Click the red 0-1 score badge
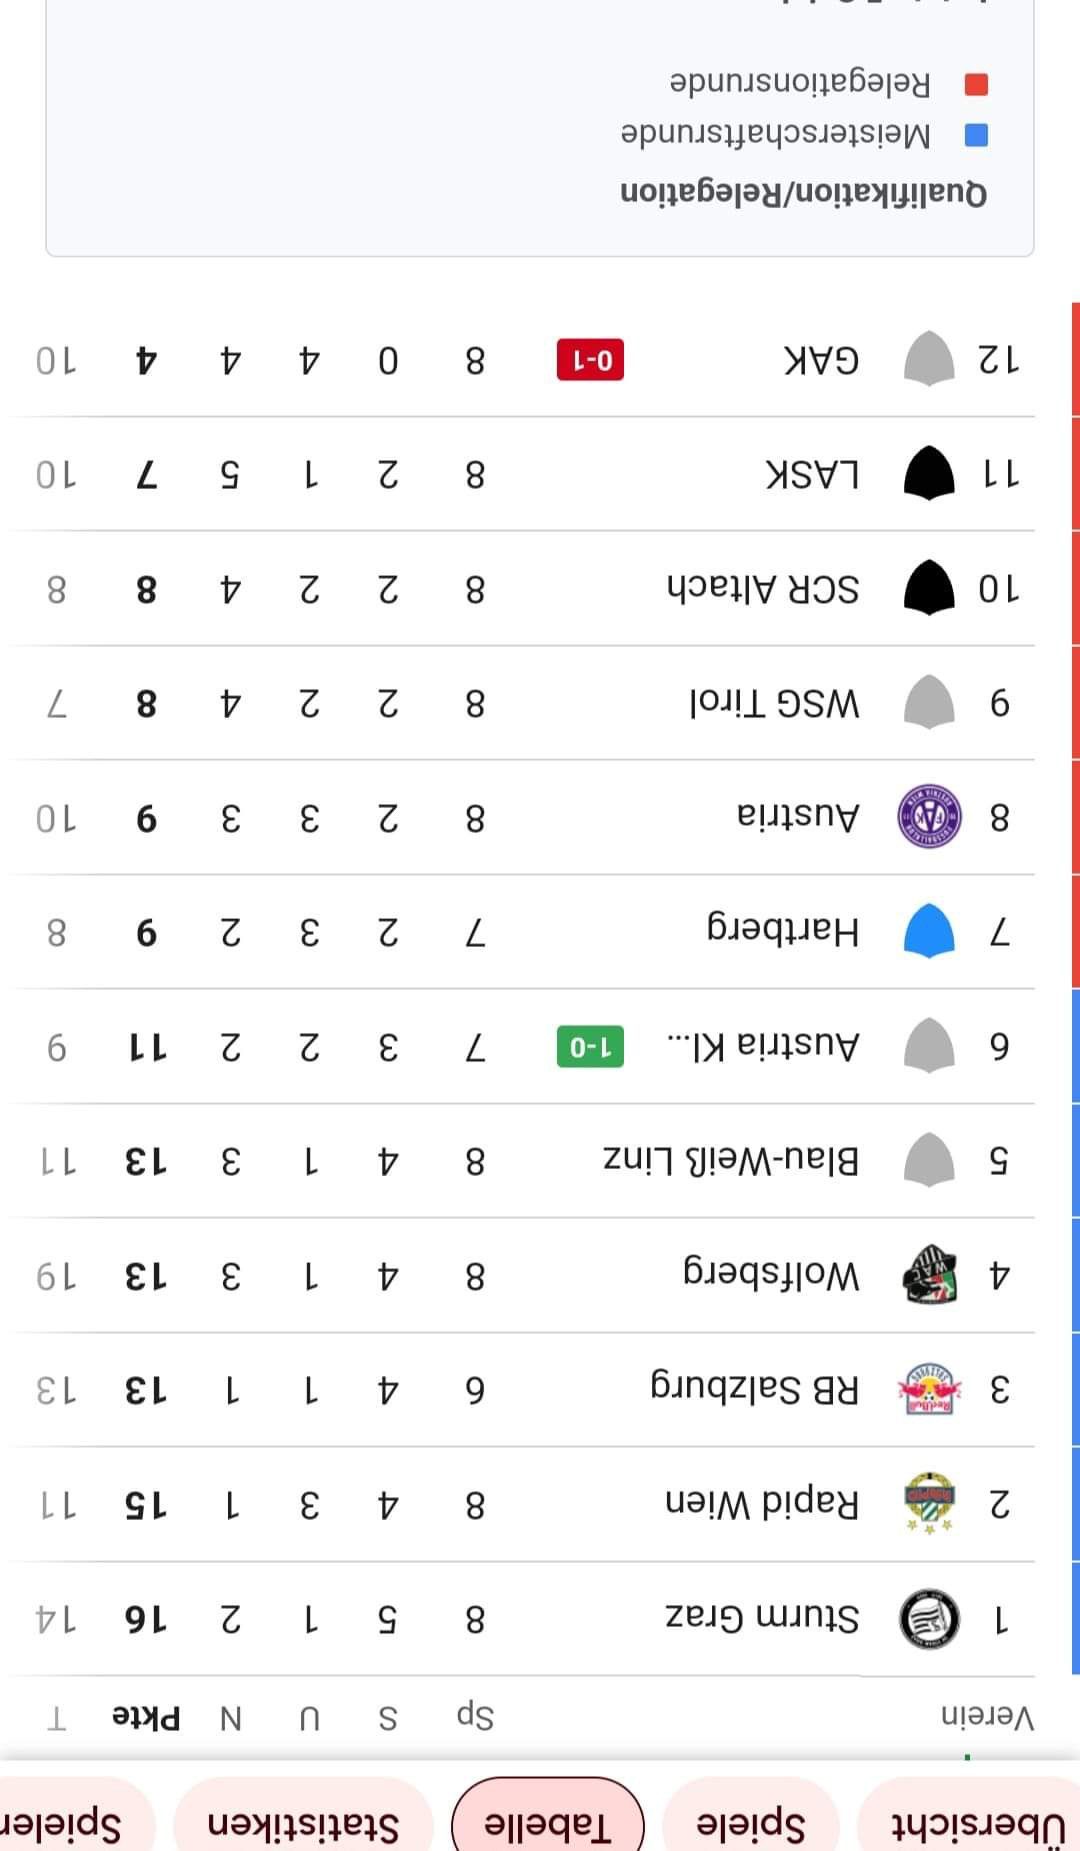1080x1851 pixels. [590, 360]
